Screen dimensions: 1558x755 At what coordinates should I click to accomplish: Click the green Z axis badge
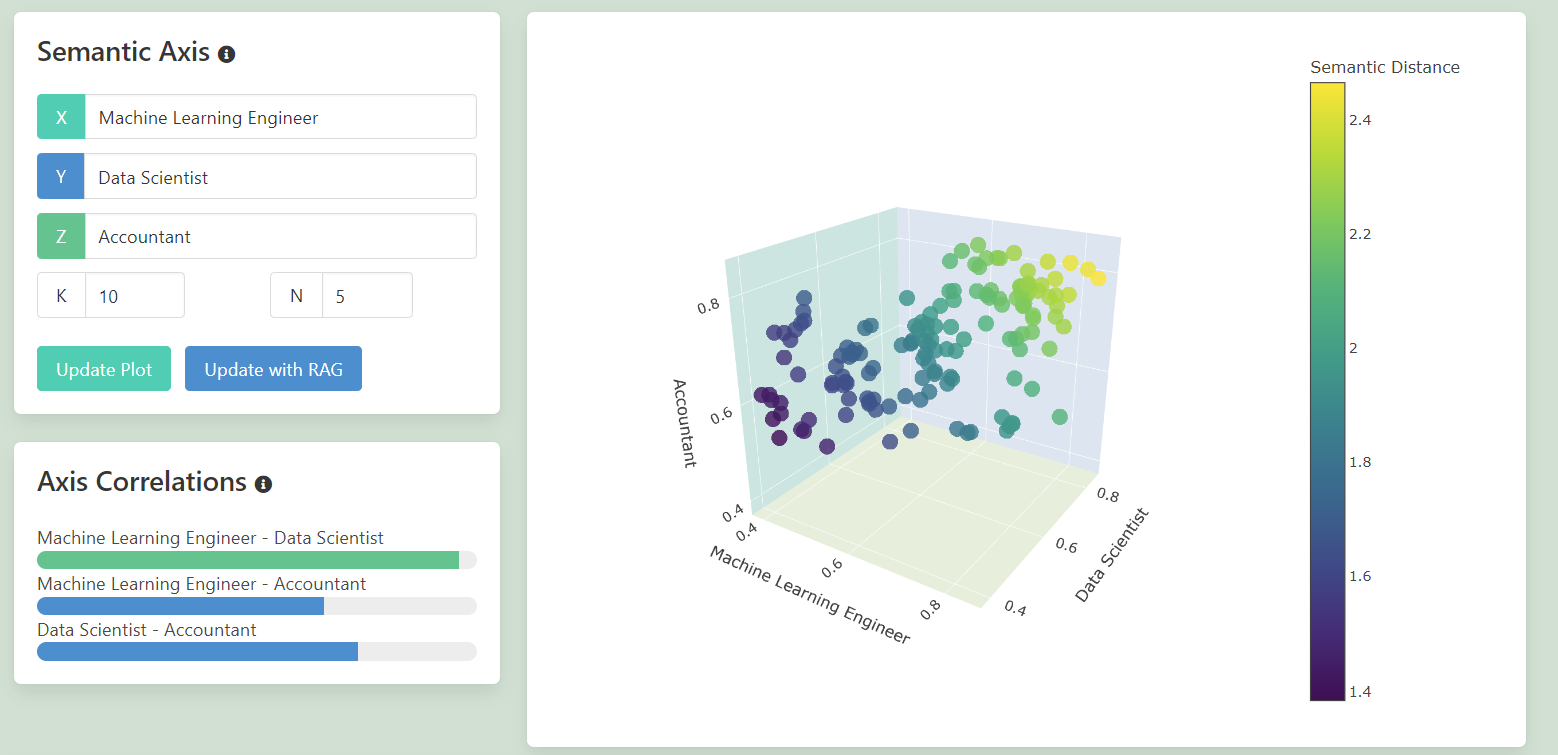[61, 237]
